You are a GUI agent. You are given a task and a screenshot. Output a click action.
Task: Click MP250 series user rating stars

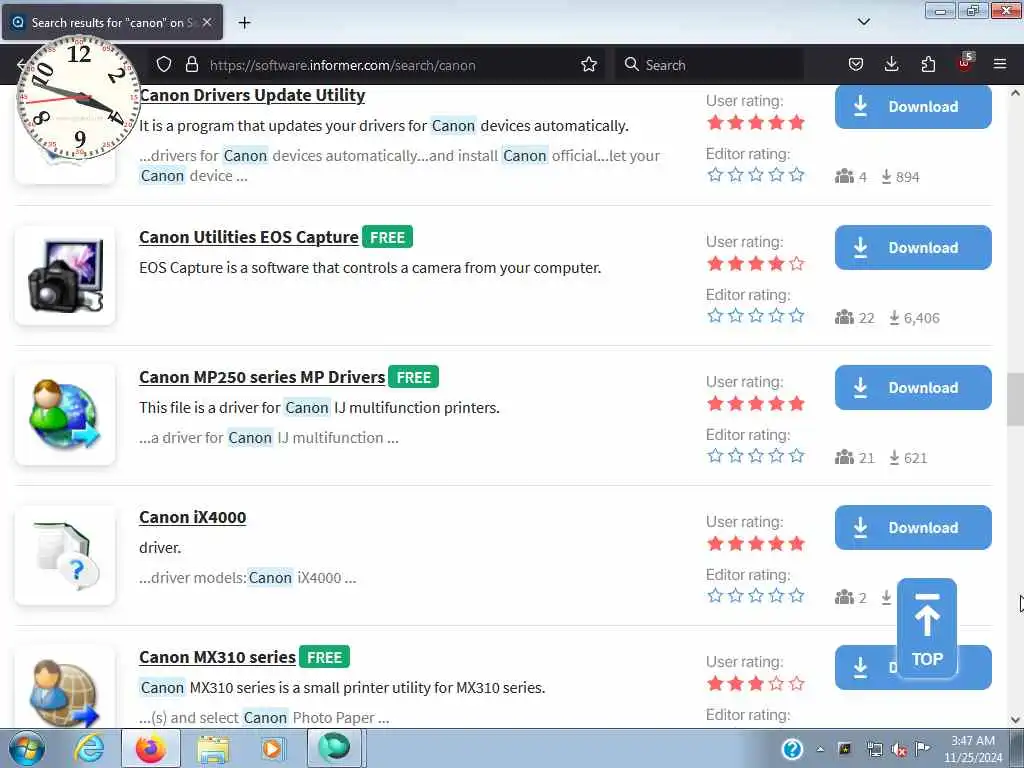[756, 404]
